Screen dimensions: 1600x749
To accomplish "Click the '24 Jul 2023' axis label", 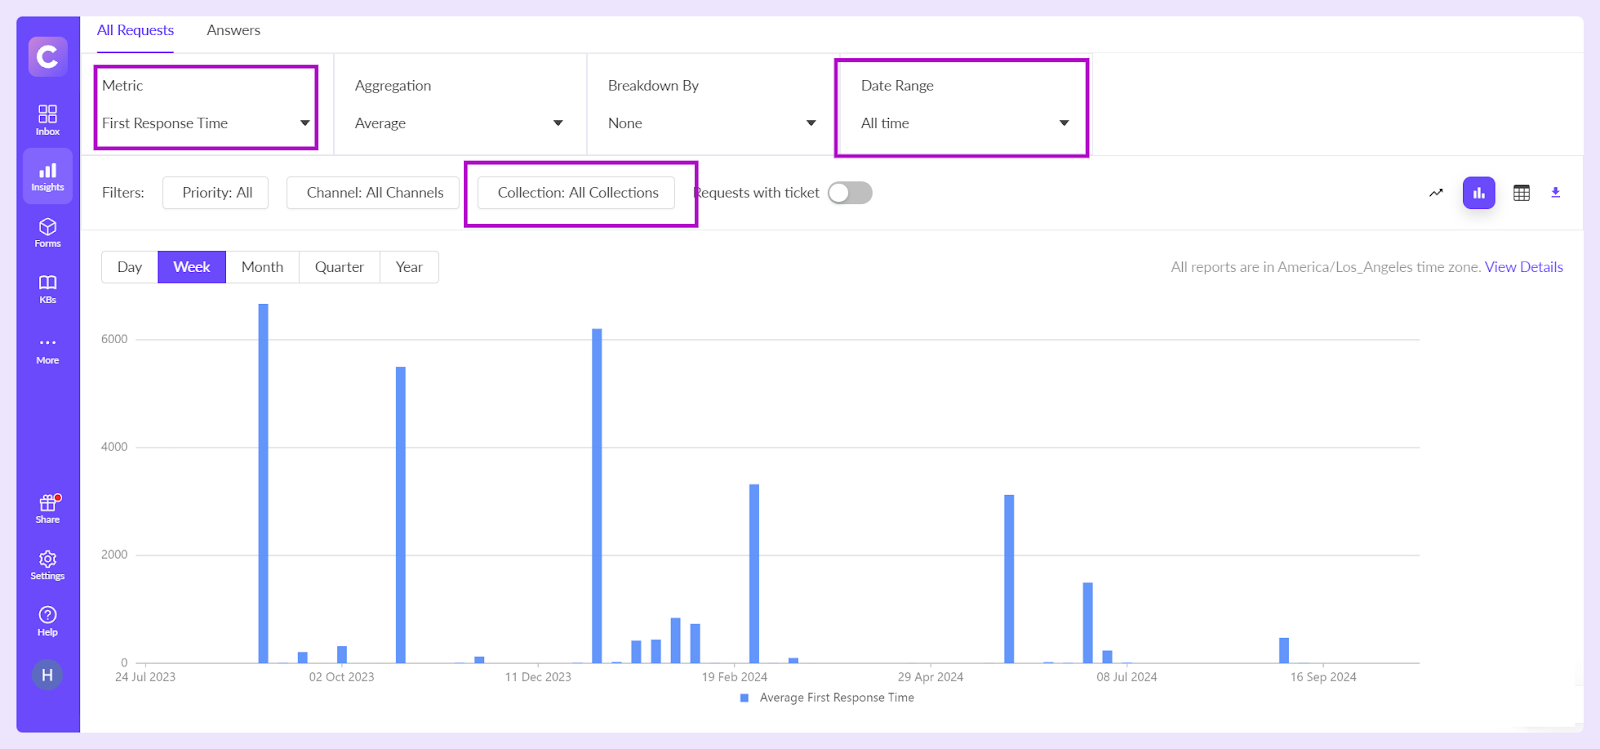I will click(145, 677).
